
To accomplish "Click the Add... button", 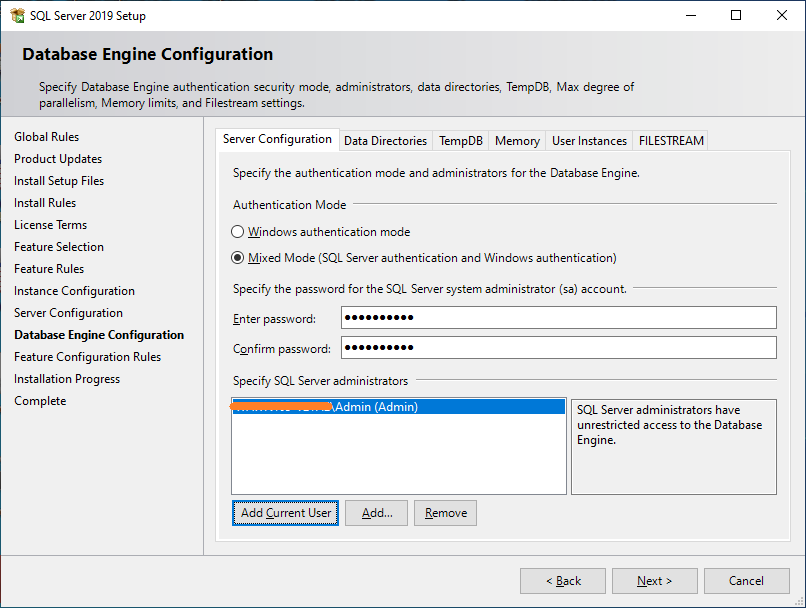I will point(376,513).
